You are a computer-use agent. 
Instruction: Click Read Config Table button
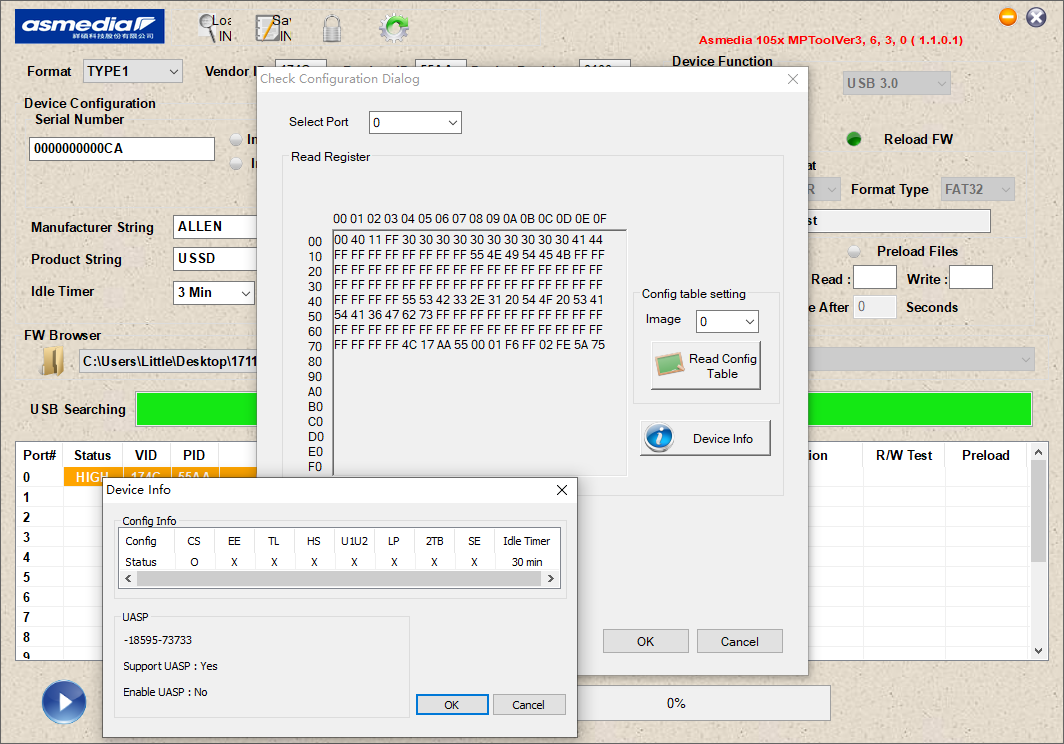pos(706,366)
